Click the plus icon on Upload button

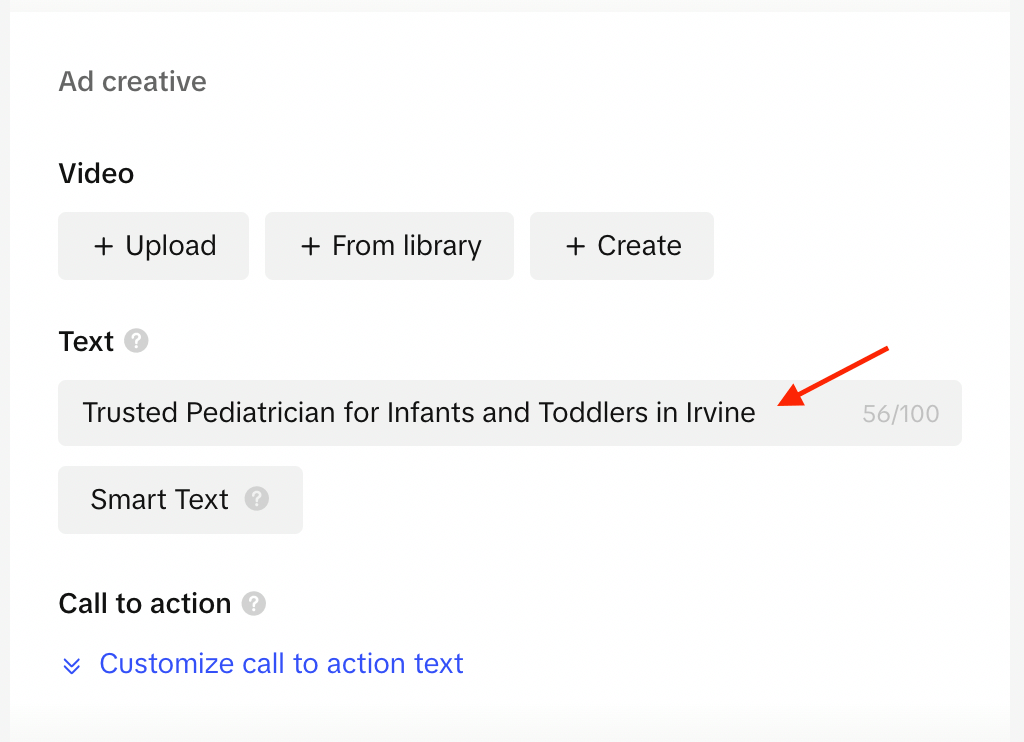(104, 245)
